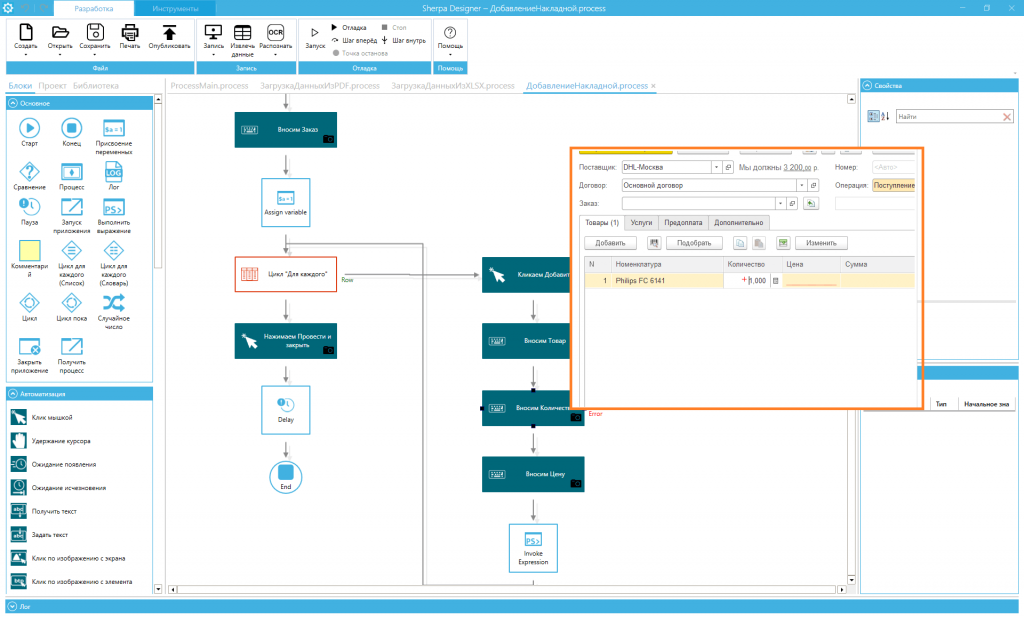1024x617 pixels.
Task: Switch to the Инструменты ribbon tab
Action: point(175,8)
